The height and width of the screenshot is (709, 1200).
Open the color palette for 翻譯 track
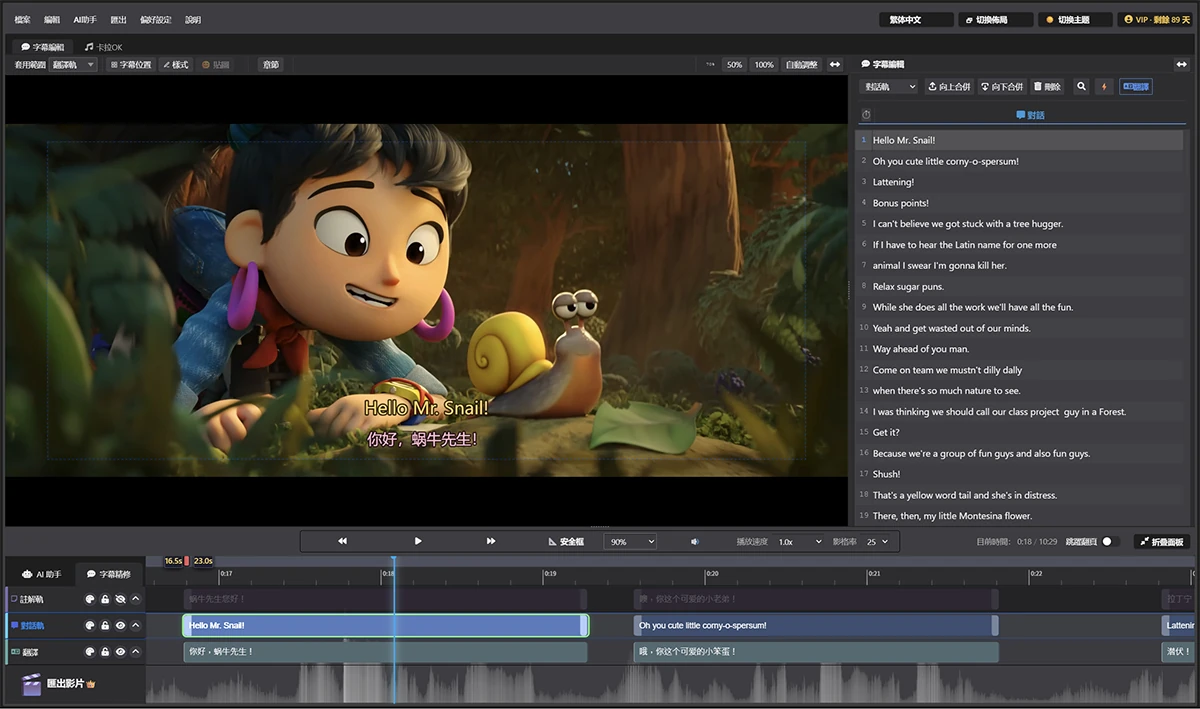click(x=89, y=652)
